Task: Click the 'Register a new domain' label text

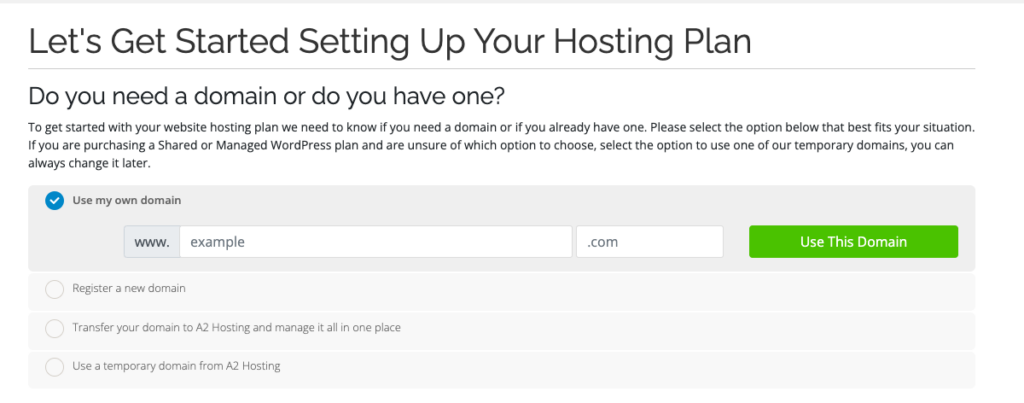Action: (129, 288)
